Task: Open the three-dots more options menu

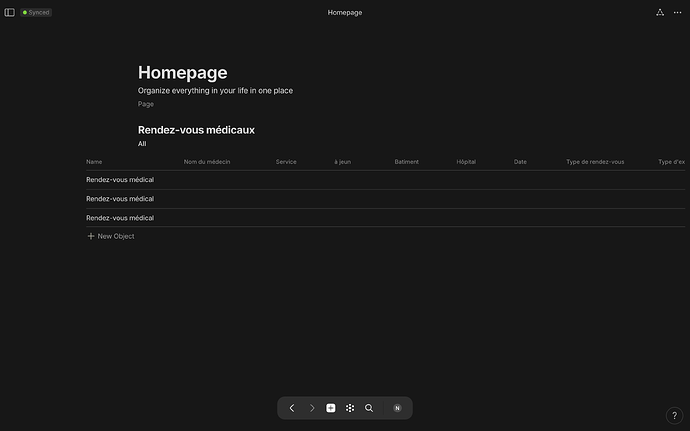Action: coord(677,12)
